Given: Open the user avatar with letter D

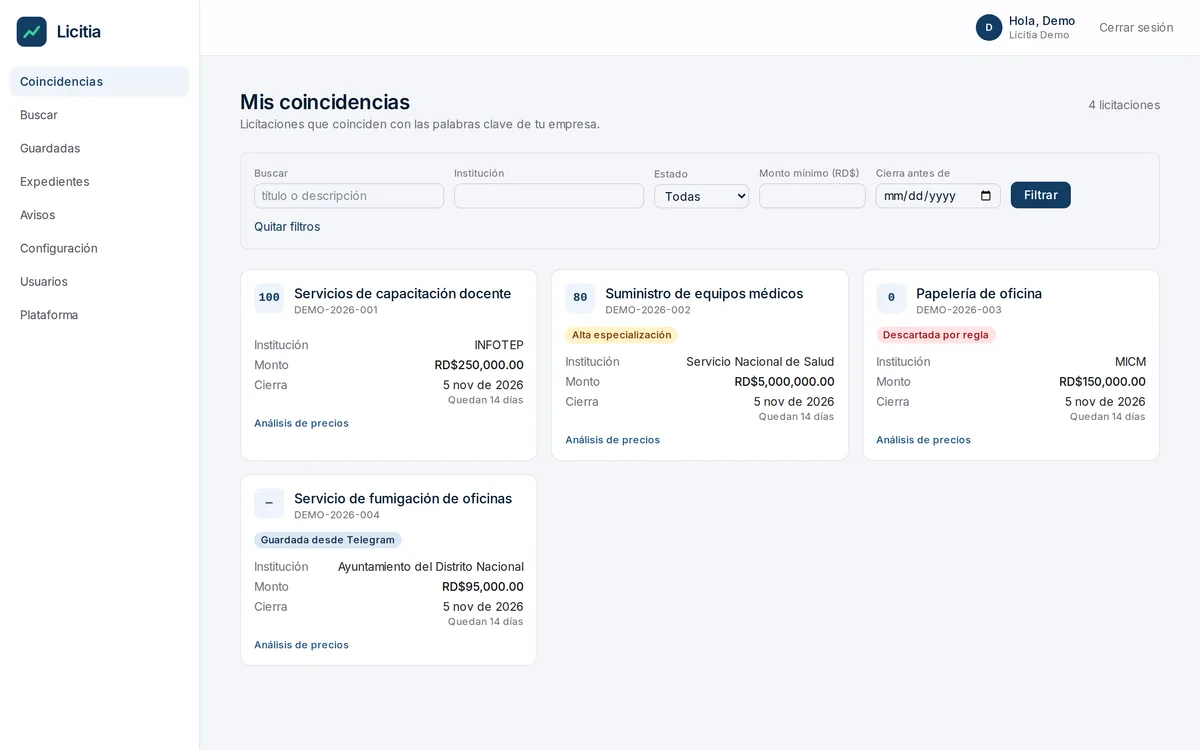Looking at the screenshot, I should click(989, 28).
